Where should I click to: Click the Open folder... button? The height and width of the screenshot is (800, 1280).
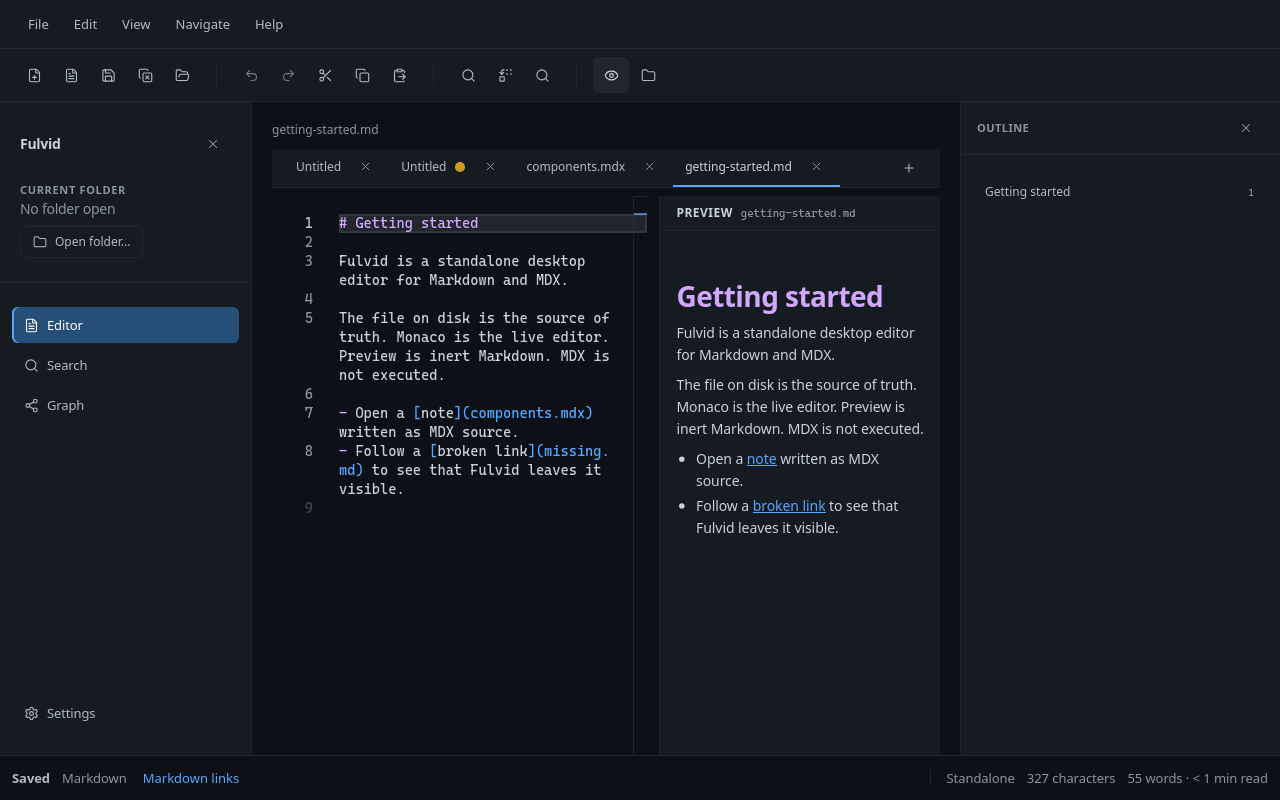point(81,242)
